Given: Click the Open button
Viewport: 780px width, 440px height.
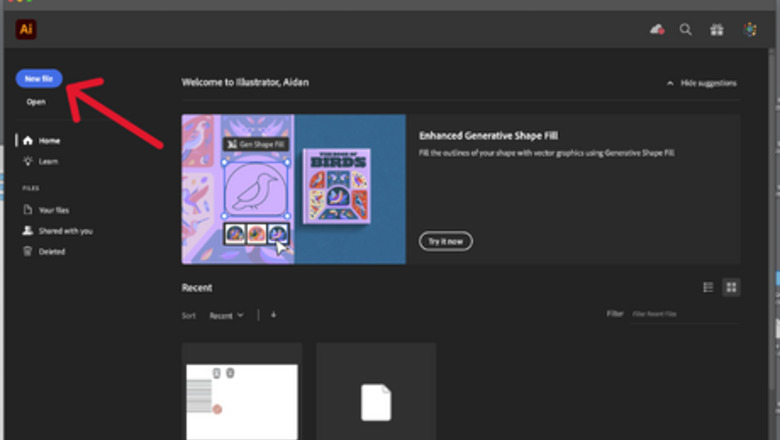Looking at the screenshot, I should coord(36,102).
